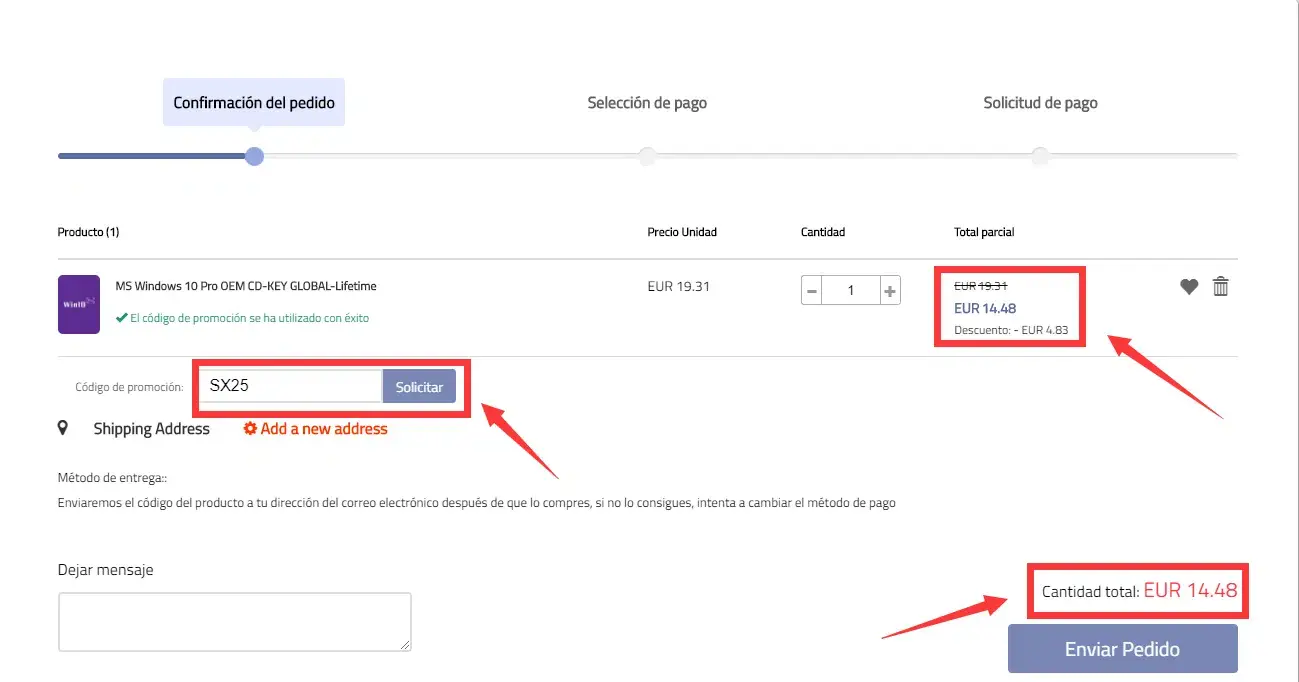
Task: Click the payment request progress dot
Action: (1041, 156)
